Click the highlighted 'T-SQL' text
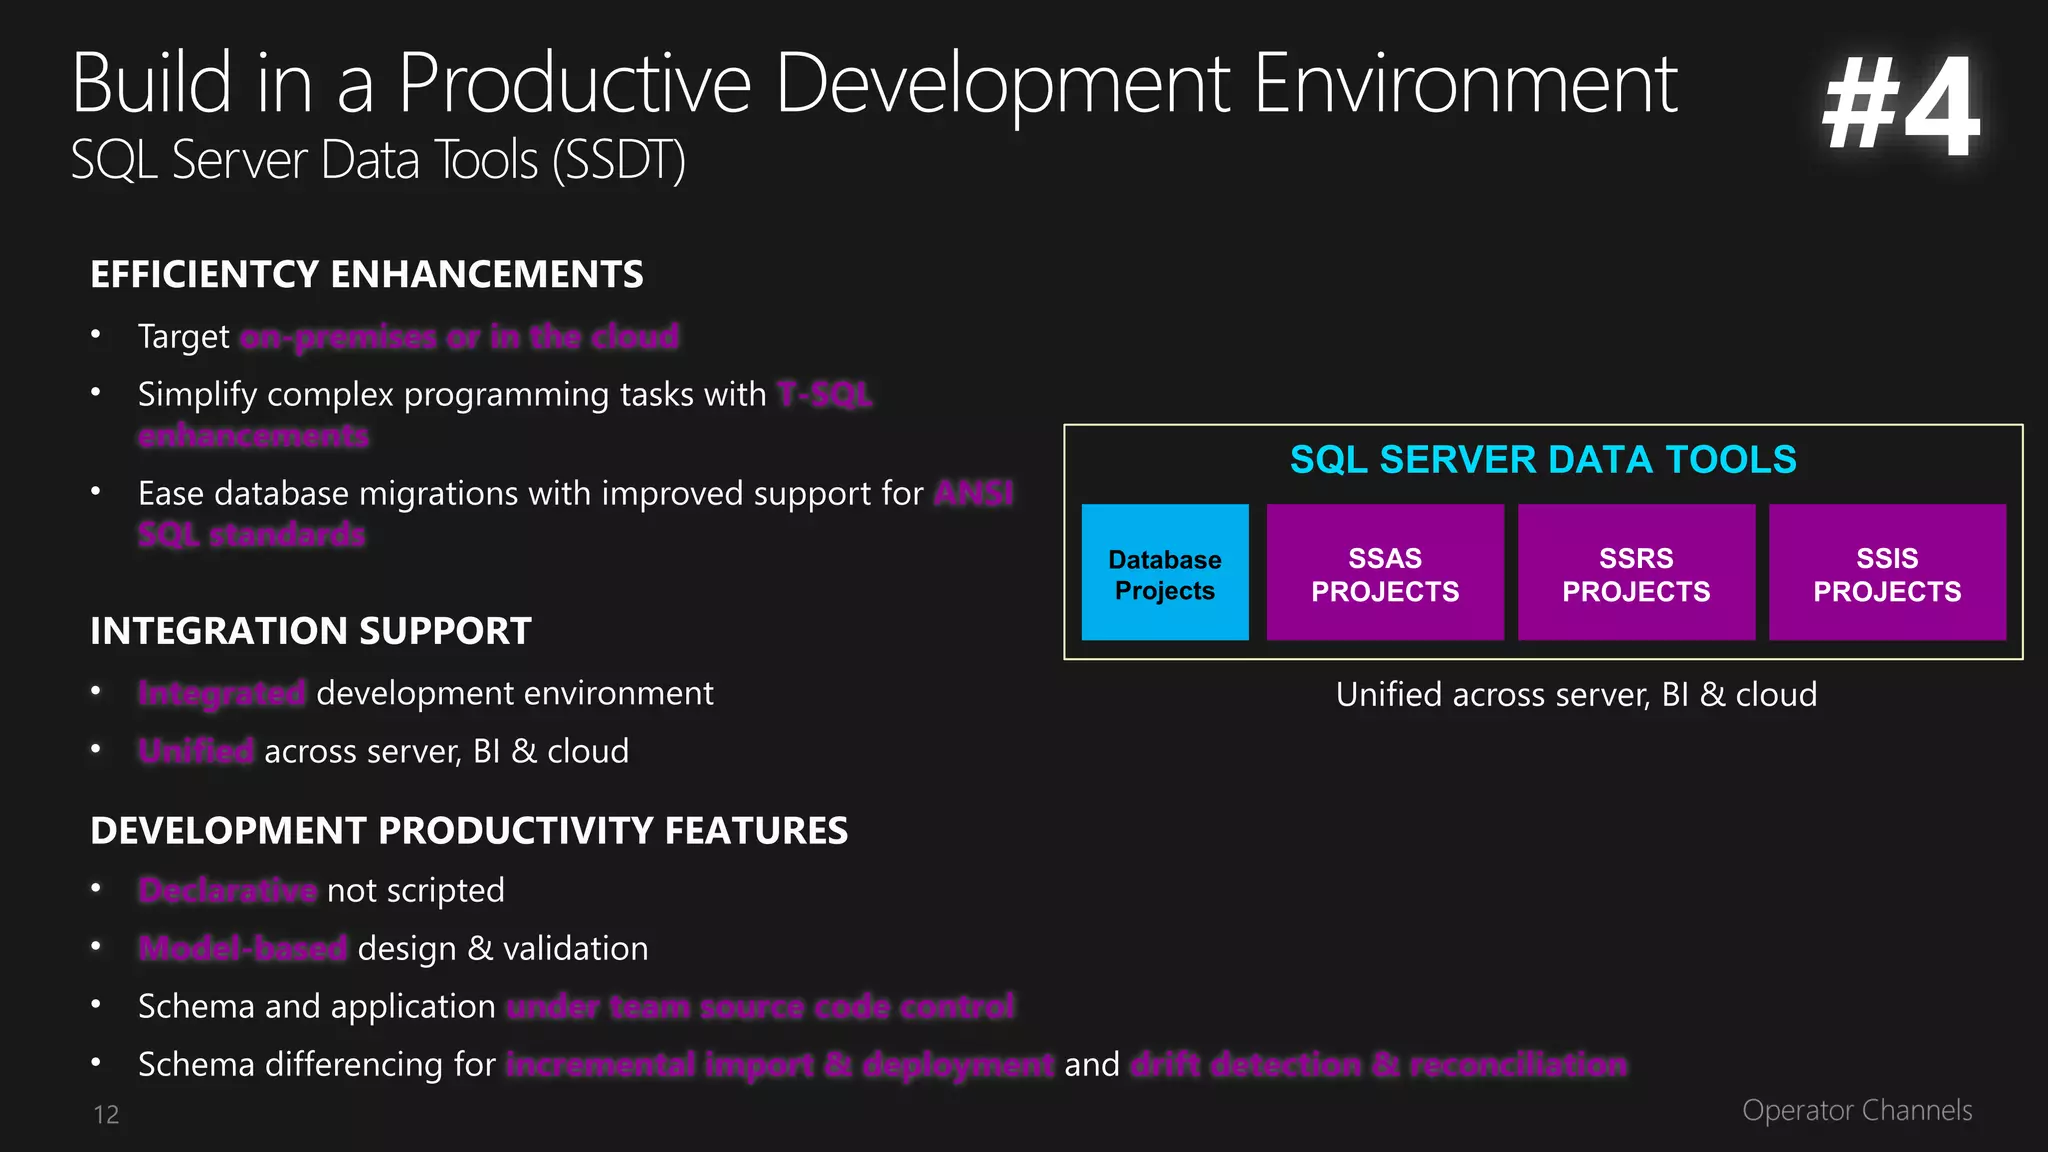The width and height of the screenshot is (2048, 1152). [x=825, y=395]
